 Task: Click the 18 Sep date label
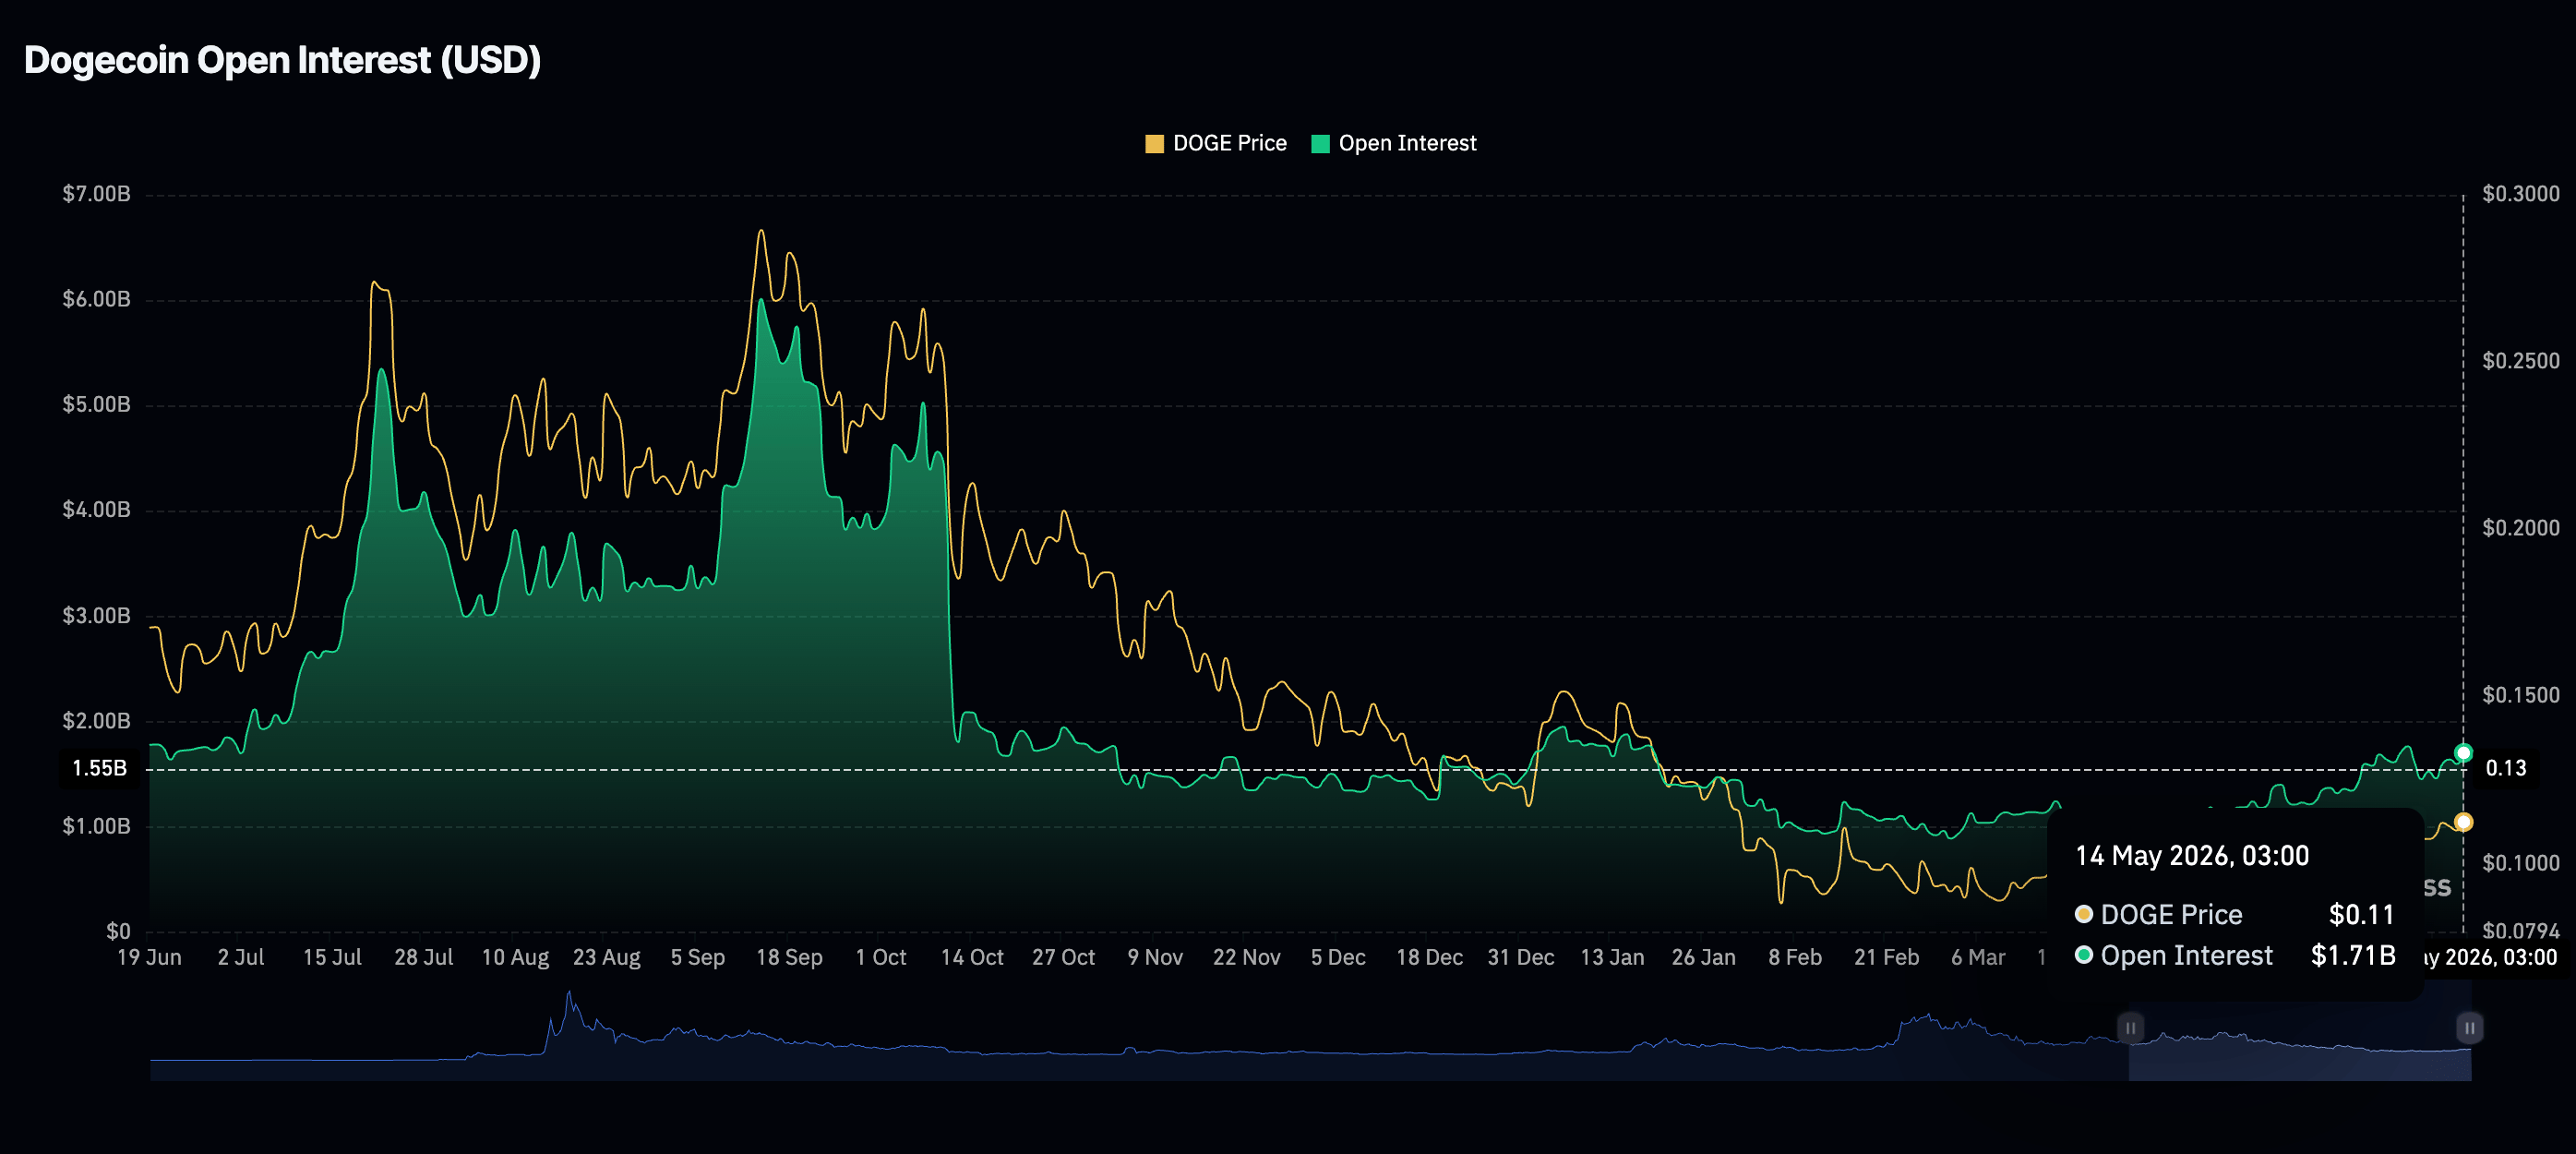pos(789,957)
